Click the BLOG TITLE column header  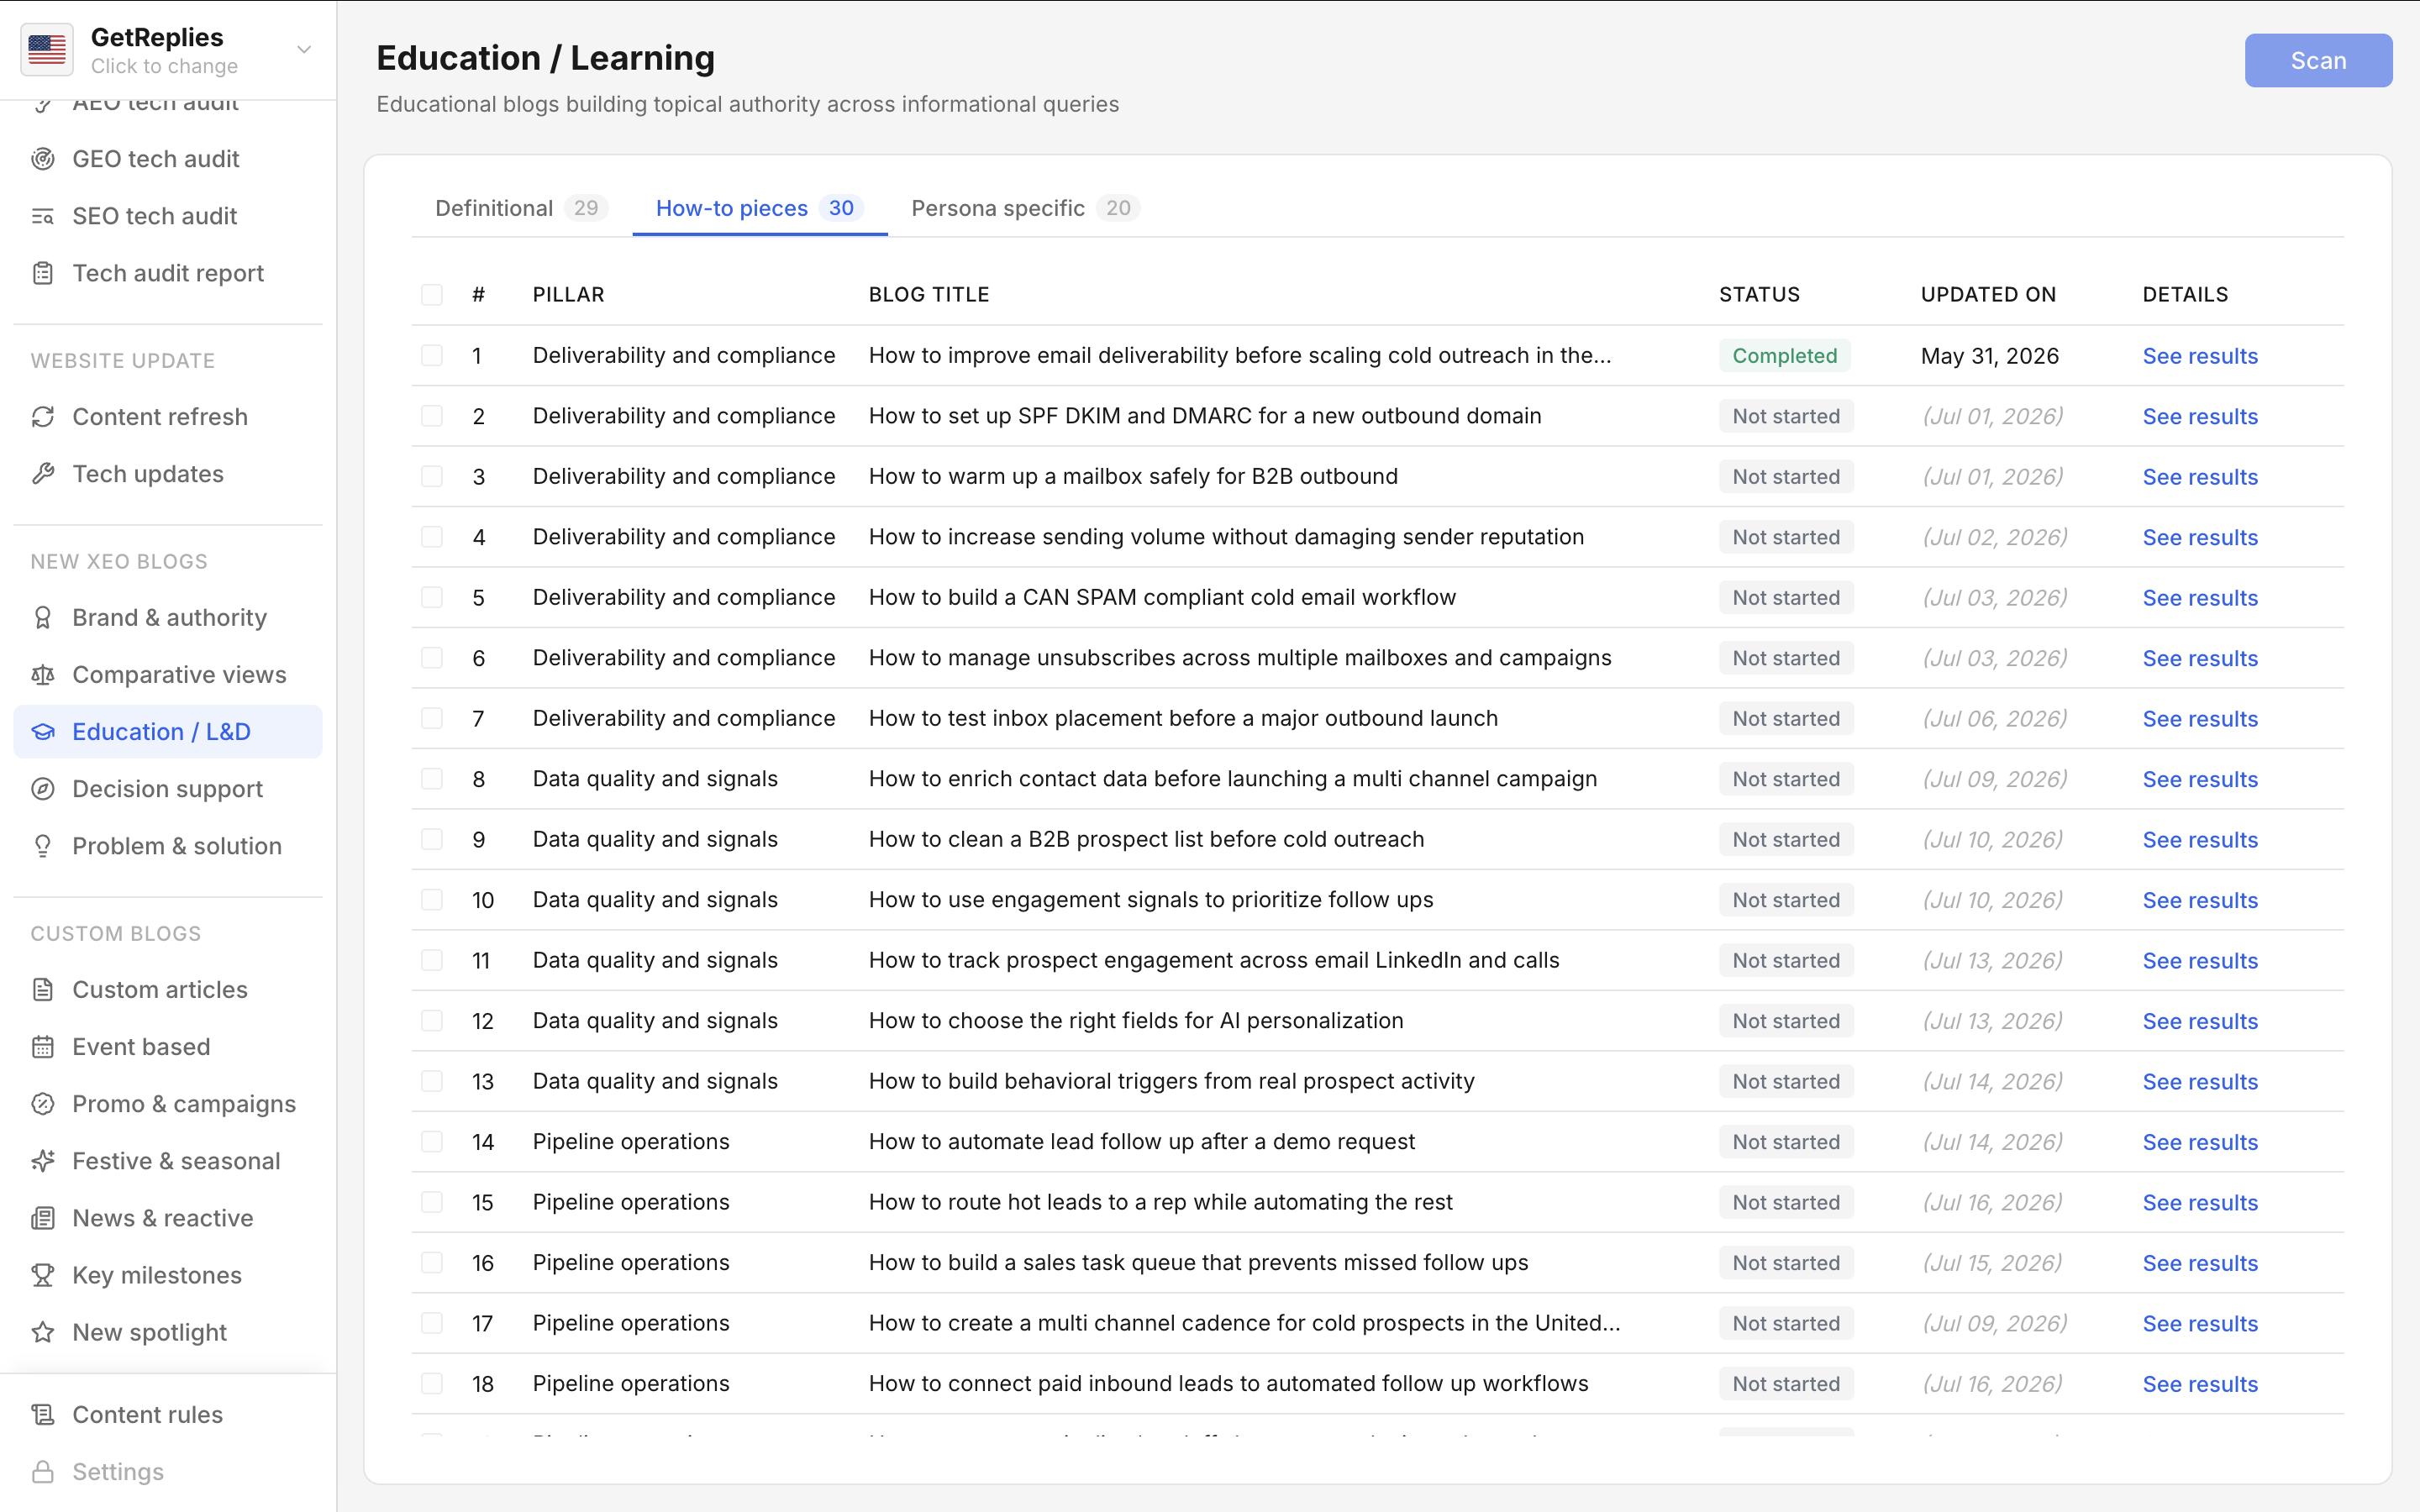click(929, 295)
